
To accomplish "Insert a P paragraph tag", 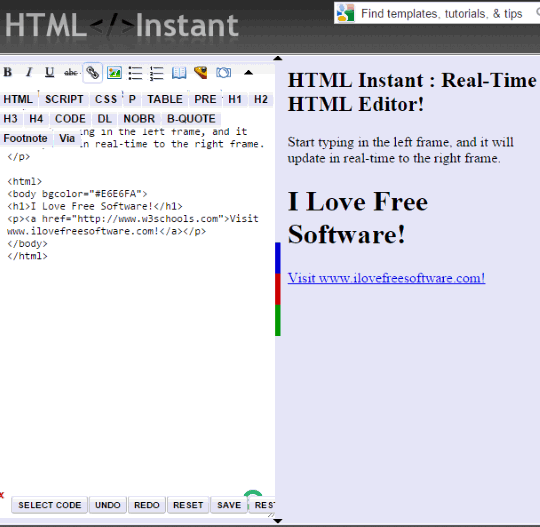I will pos(132,99).
